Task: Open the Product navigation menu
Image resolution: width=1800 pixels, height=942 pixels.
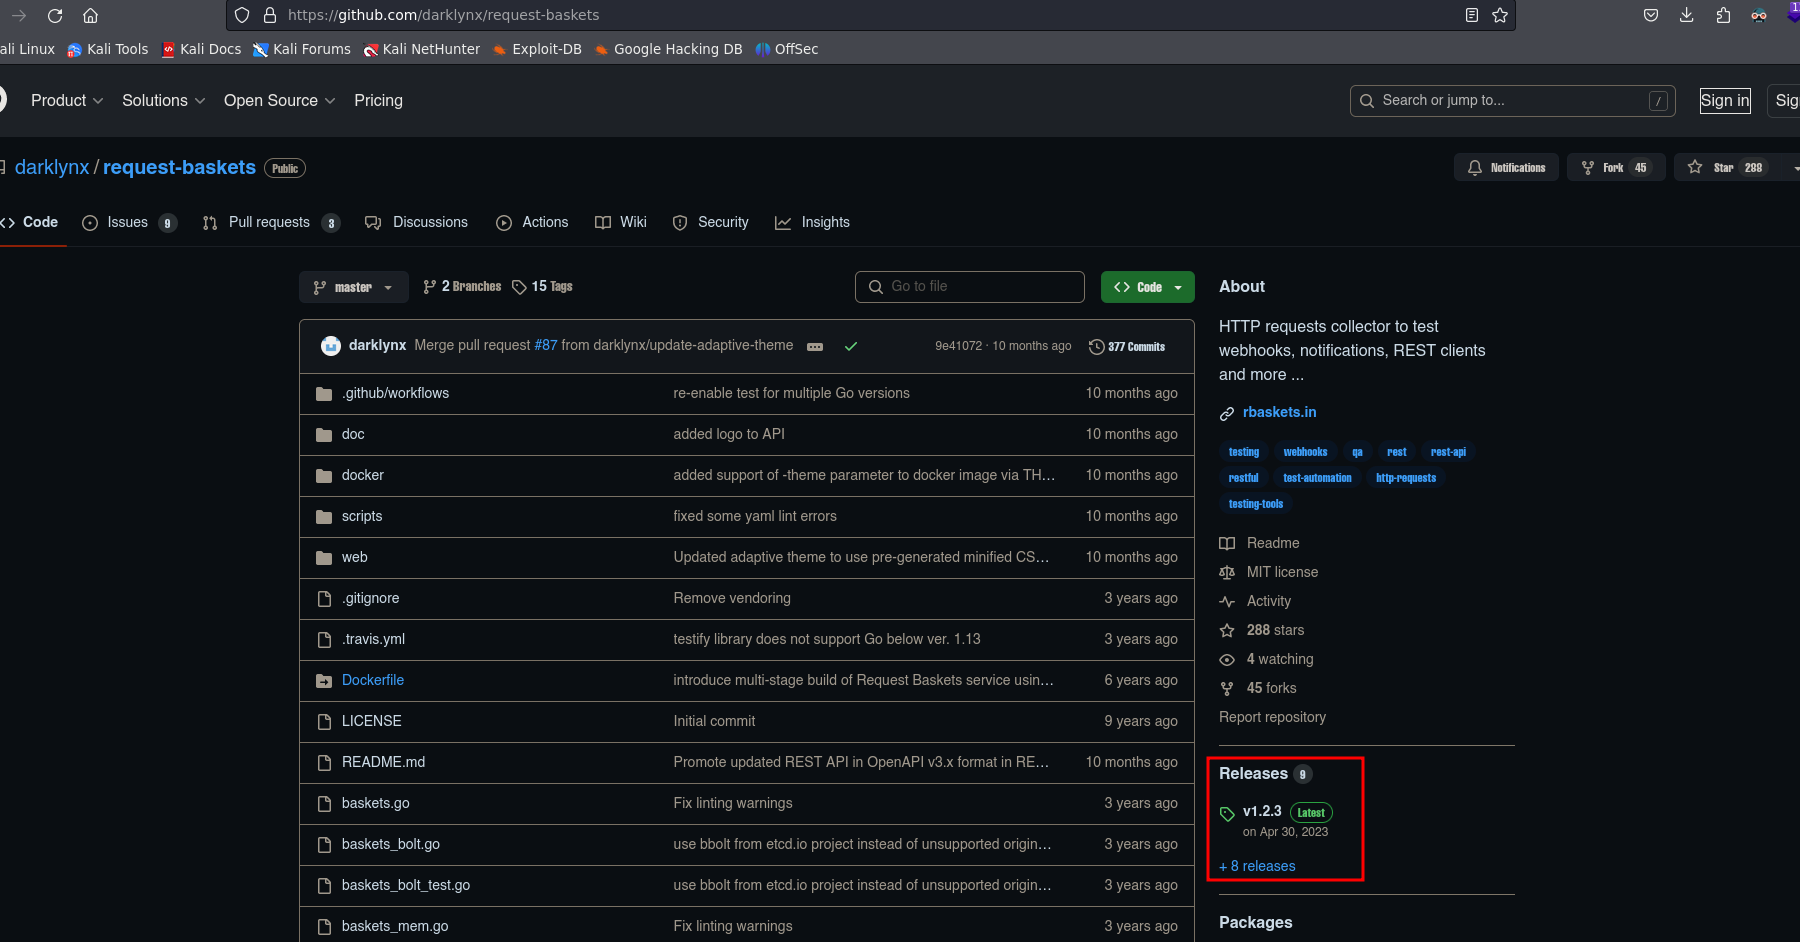Action: (x=66, y=101)
